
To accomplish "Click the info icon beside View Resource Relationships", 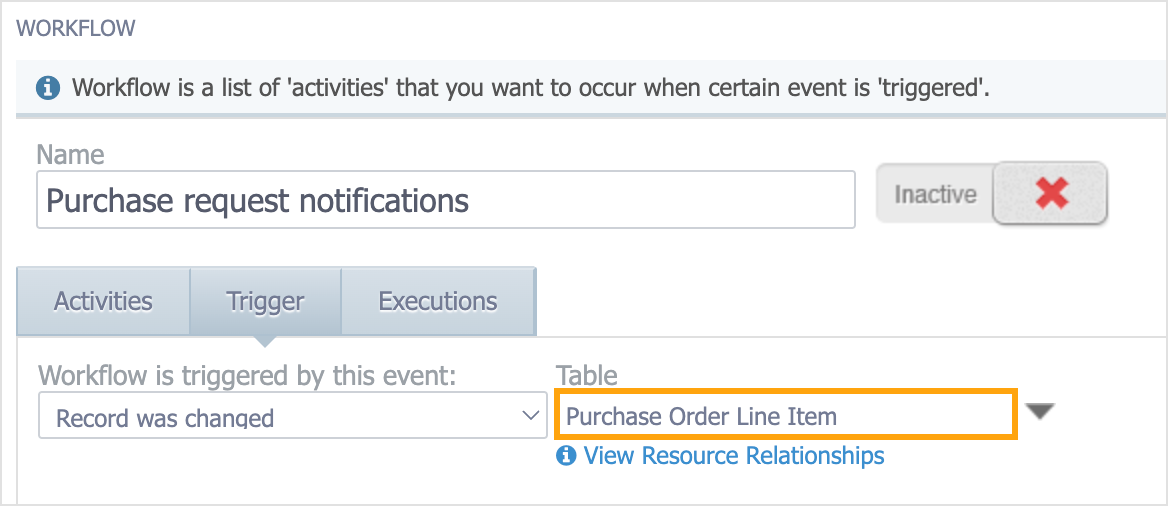I will tap(566, 455).
